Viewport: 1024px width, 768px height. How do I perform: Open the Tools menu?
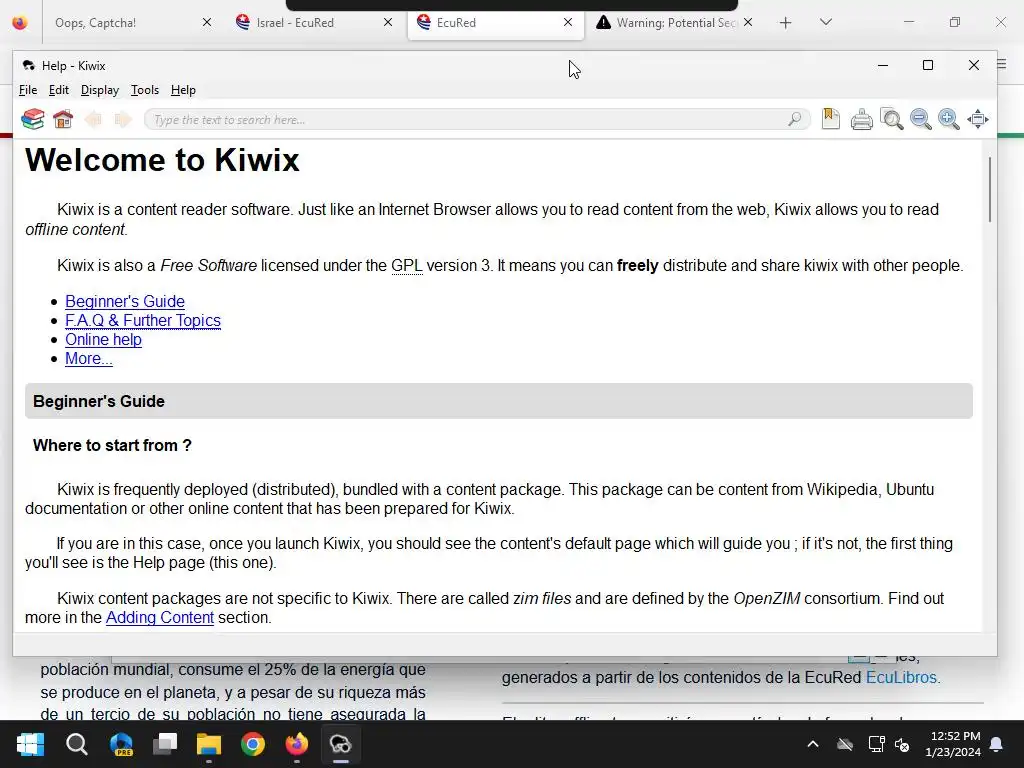[x=145, y=90]
